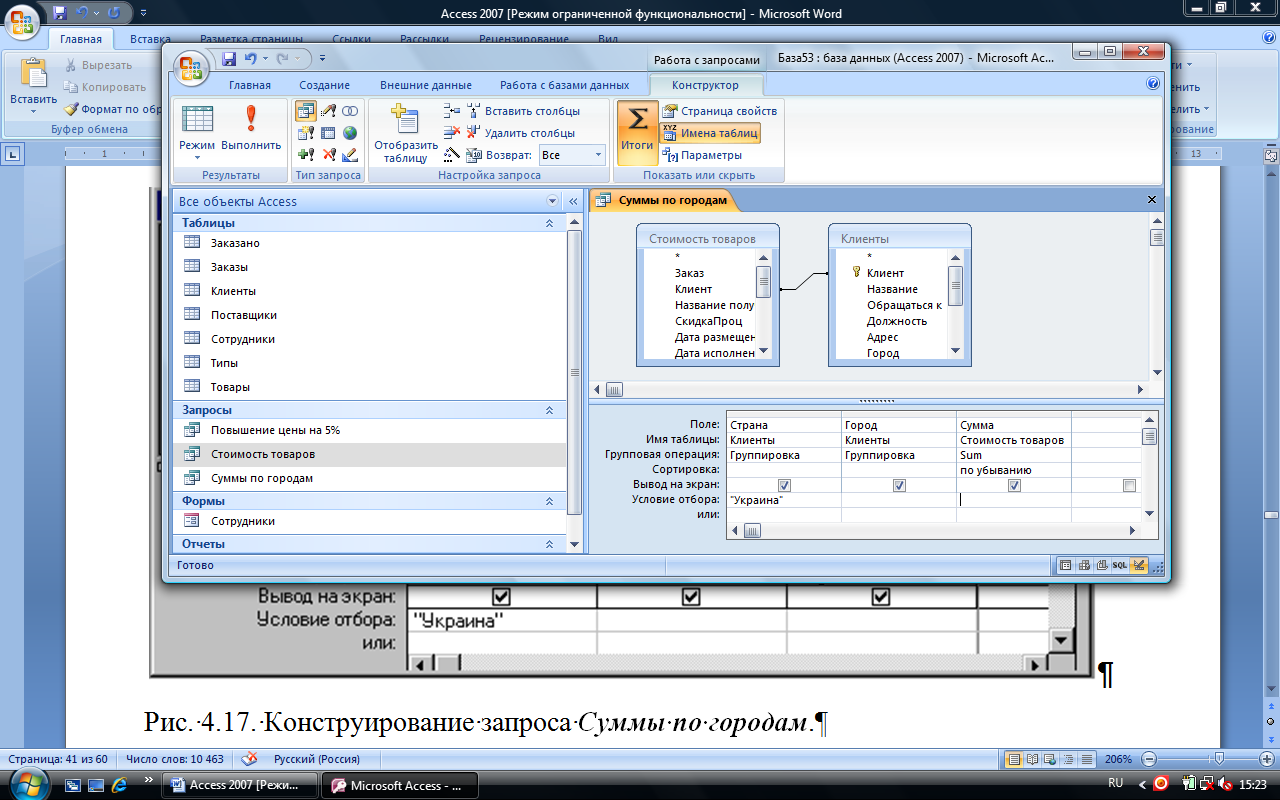
Task: Check Вывод на экран in empty fourth column
Action: 1129,485
